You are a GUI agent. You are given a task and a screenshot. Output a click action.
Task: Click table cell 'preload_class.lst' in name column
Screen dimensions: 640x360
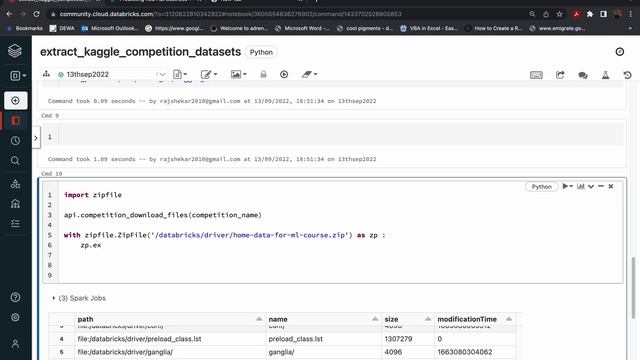click(296, 339)
